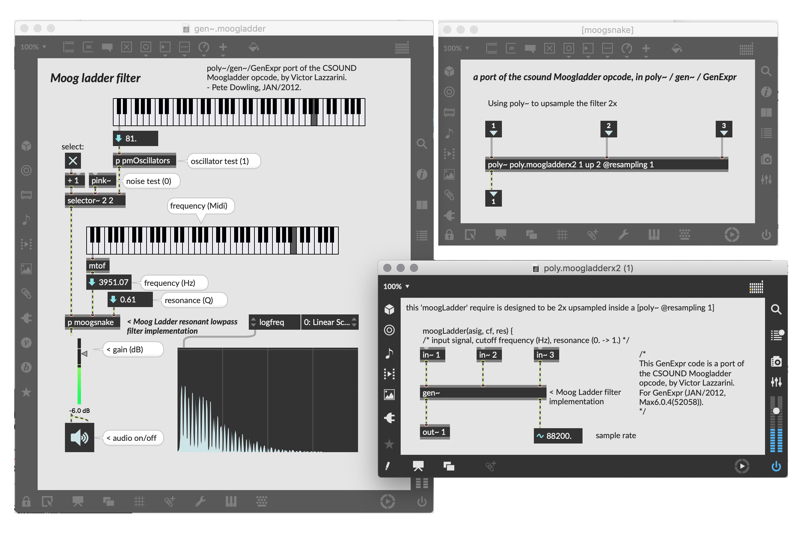Click the dial icon in the gen~.moogladder top toolbar
800x533 pixels.
point(204,47)
